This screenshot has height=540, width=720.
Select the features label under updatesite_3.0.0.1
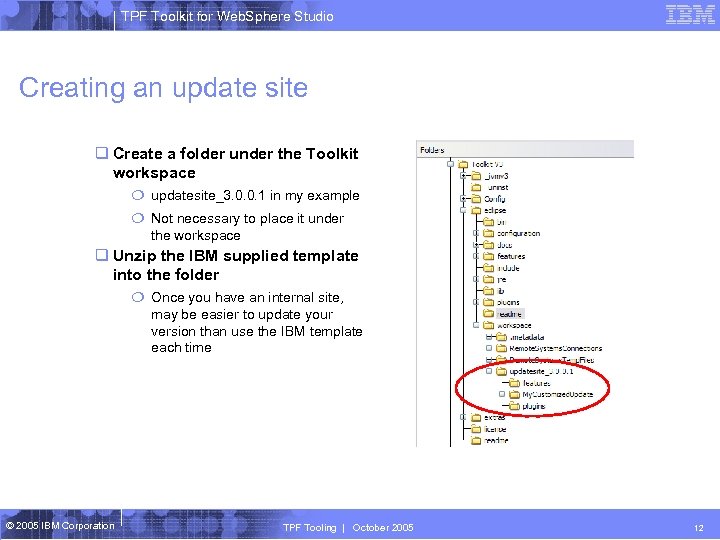(536, 383)
